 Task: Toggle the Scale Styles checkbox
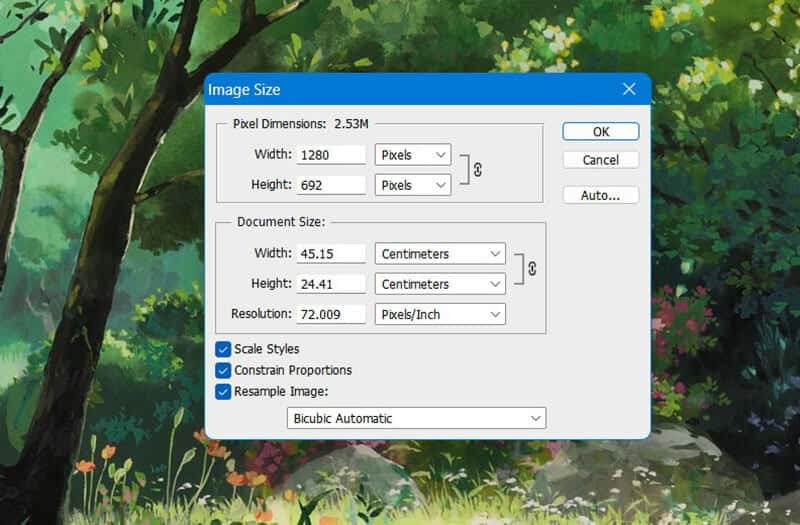(224, 349)
